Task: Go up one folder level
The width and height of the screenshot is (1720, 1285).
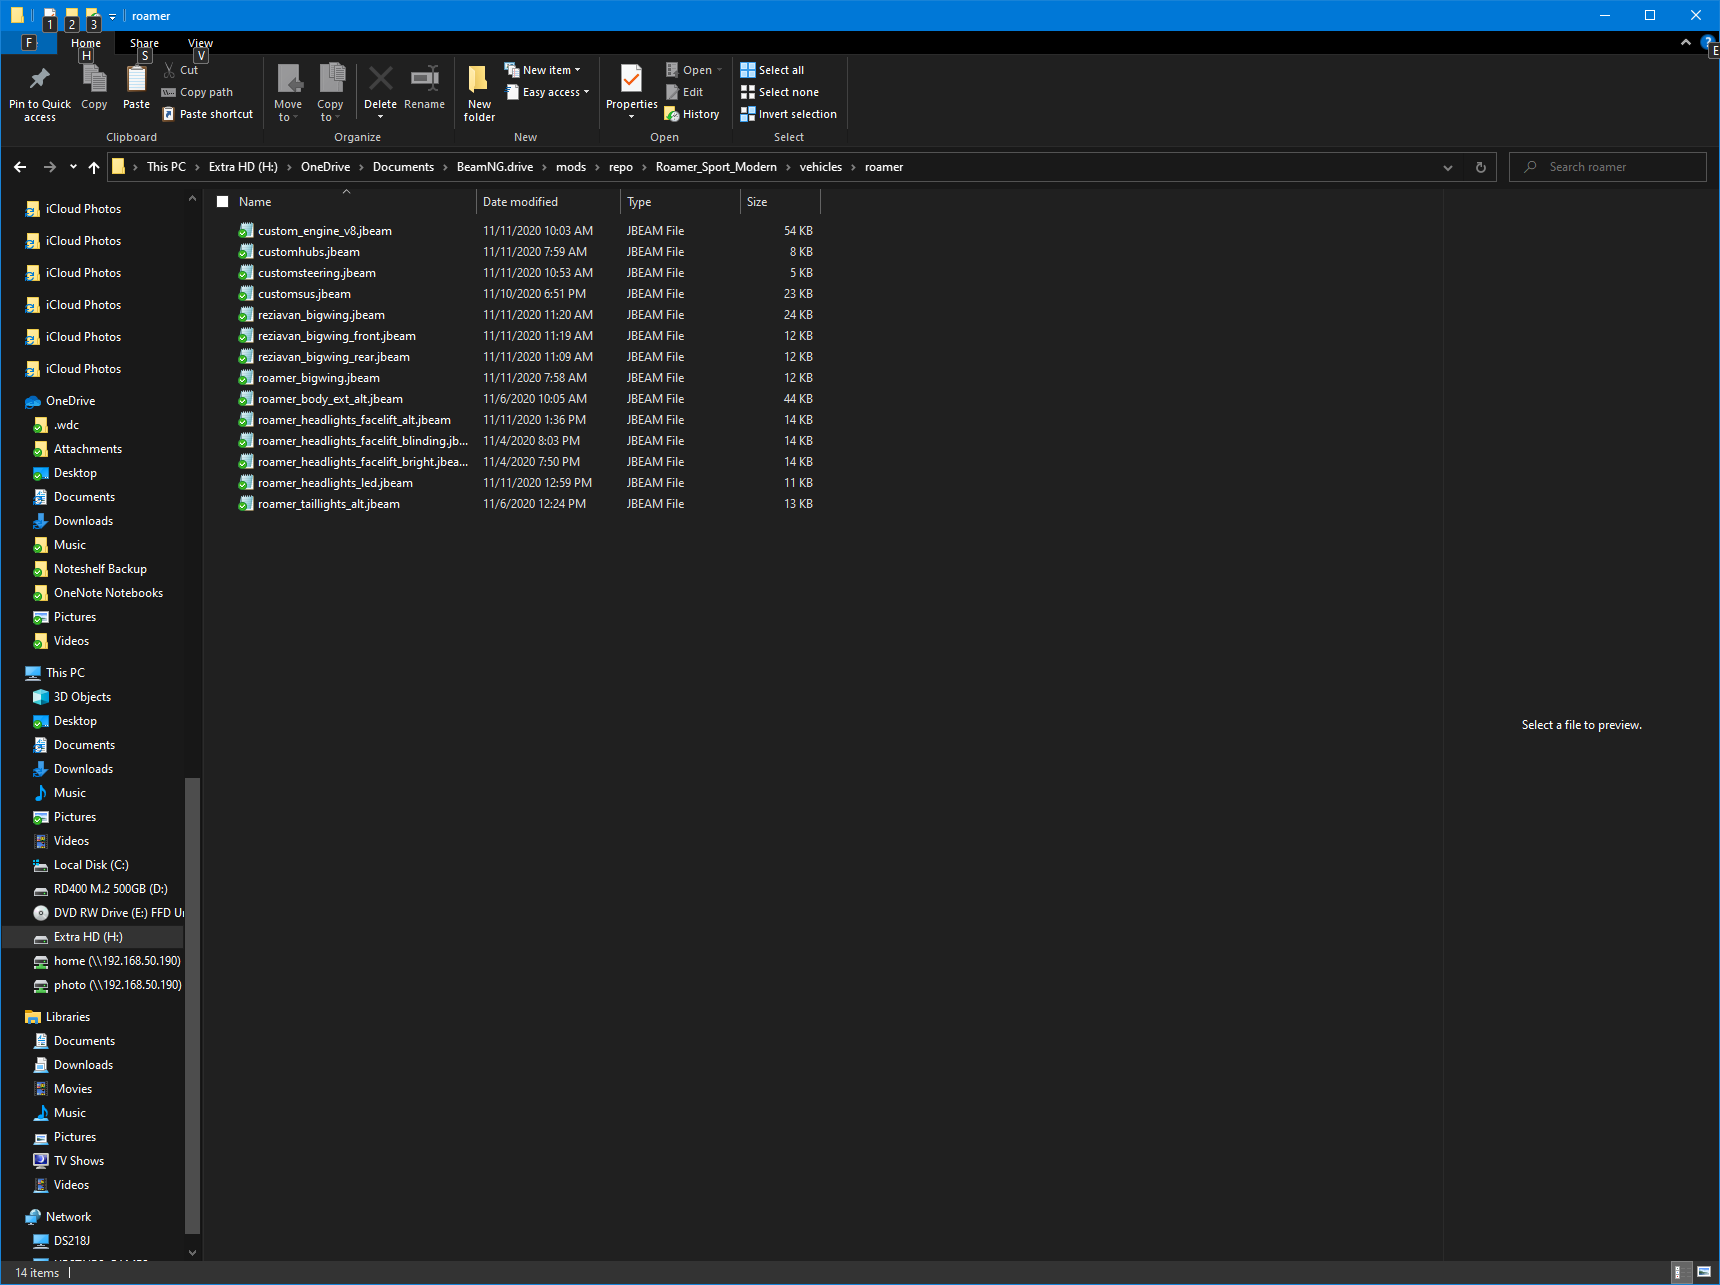Action: [x=94, y=167]
